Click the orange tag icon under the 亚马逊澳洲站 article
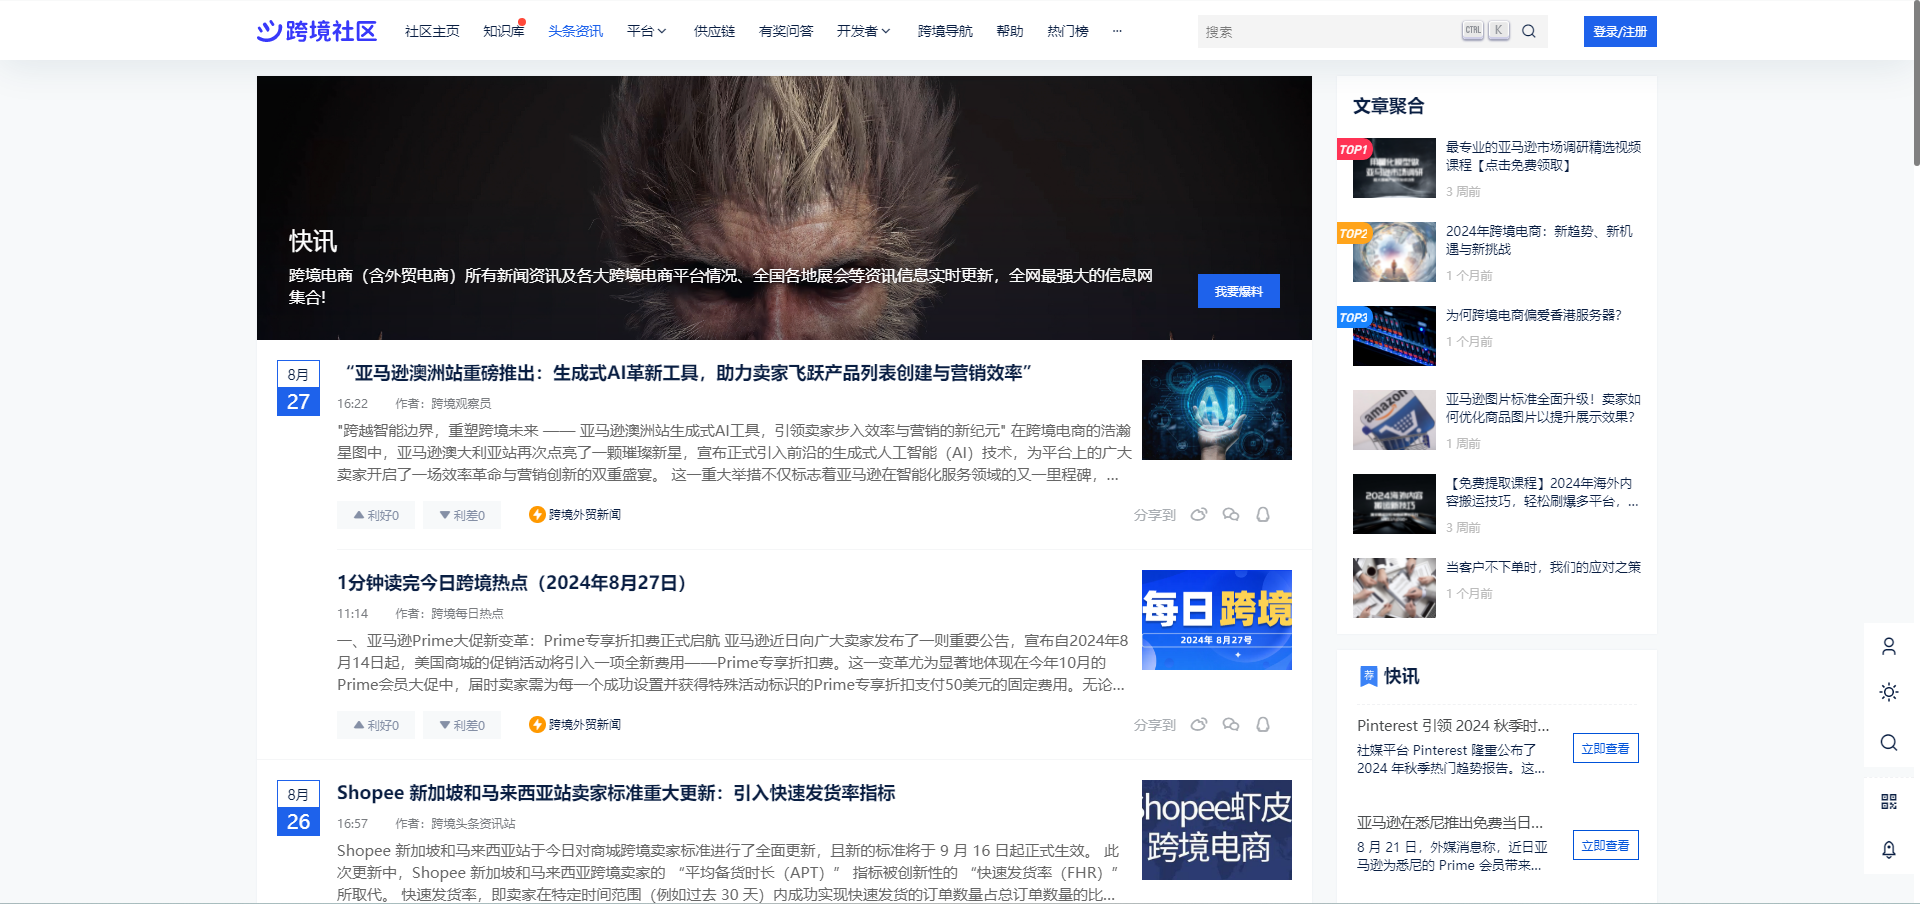 (x=537, y=515)
